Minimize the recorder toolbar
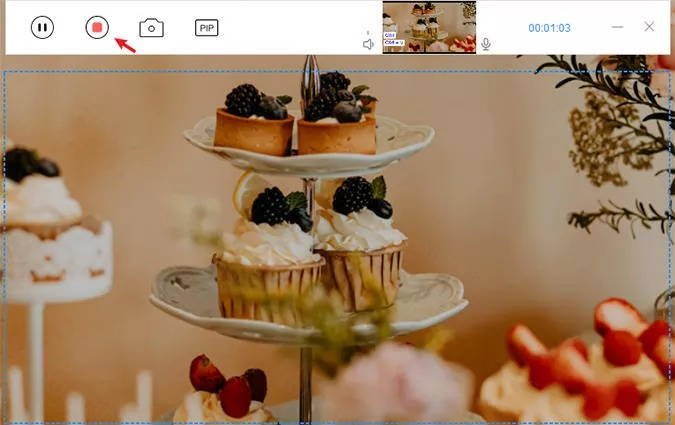The width and height of the screenshot is (675, 425). [617, 27]
